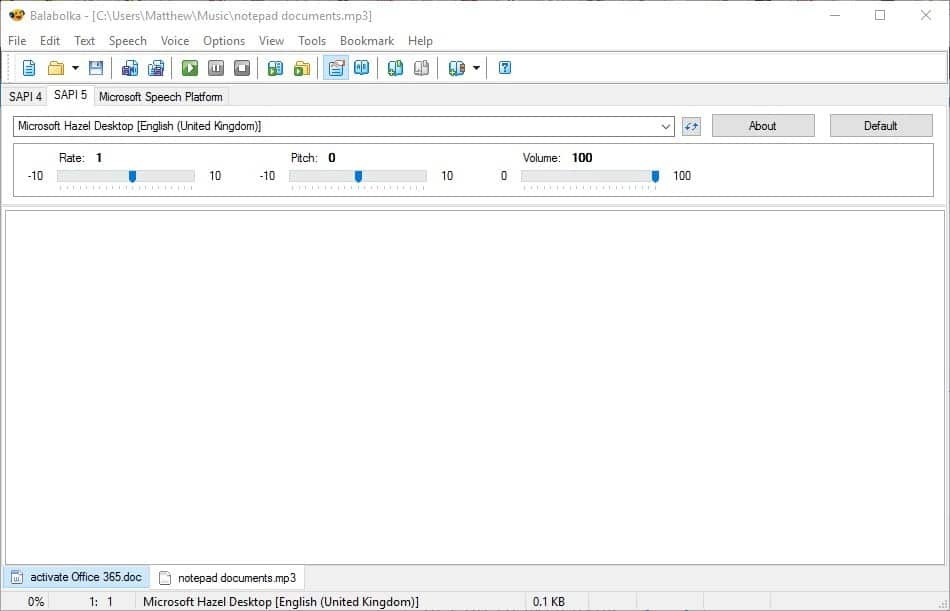Expand the arrow next to the bookmark list icon
Screen dimensions: 950x611
476,68
